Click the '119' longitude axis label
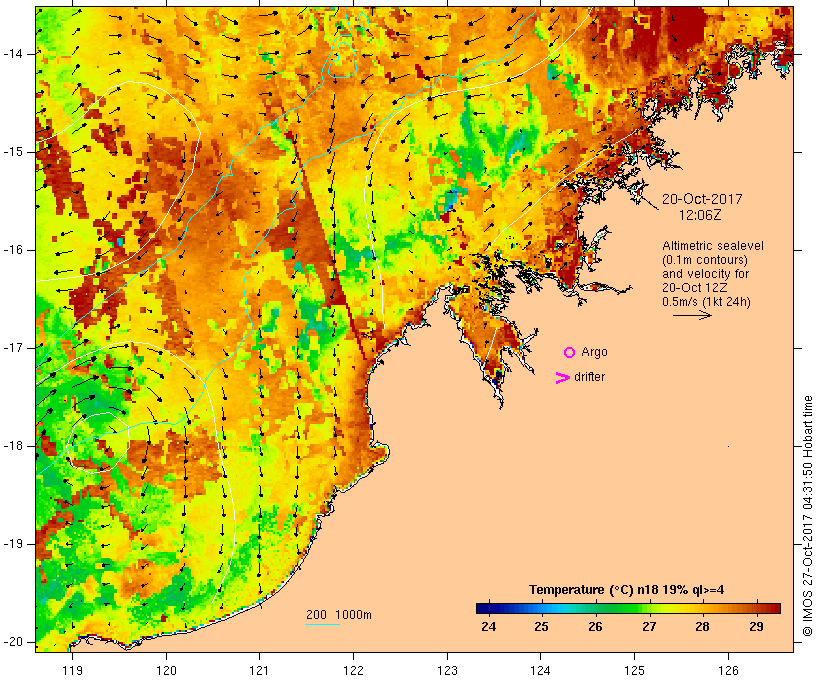This screenshot has width=820, height=680. tap(72, 670)
